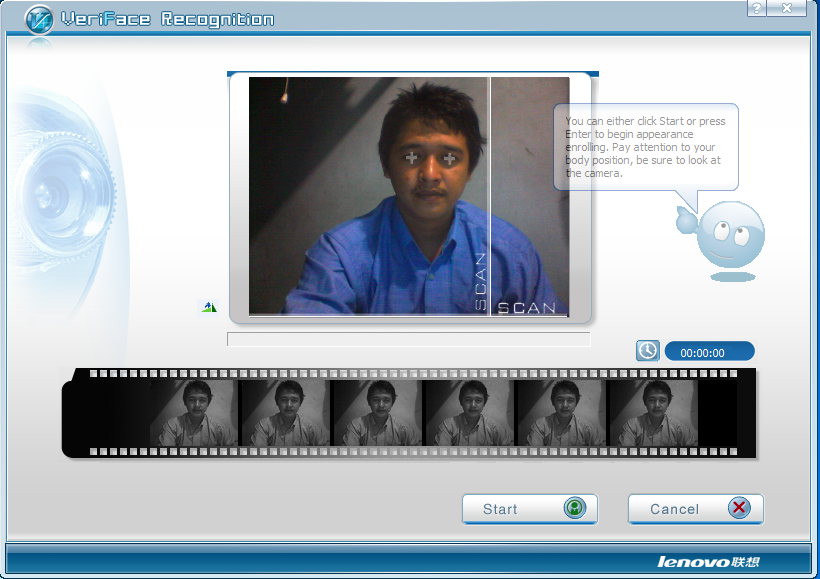Viewport: 820px width, 579px height.
Task: Click the horizontal SCAN label in preview
Action: pos(527,308)
